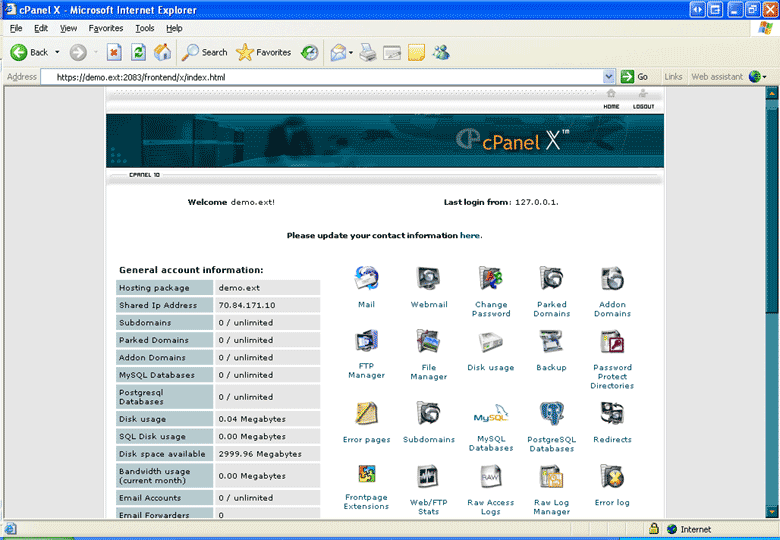Viewport: 780px width, 540px height.
Task: Click the Print toolbar icon
Action: (368, 52)
